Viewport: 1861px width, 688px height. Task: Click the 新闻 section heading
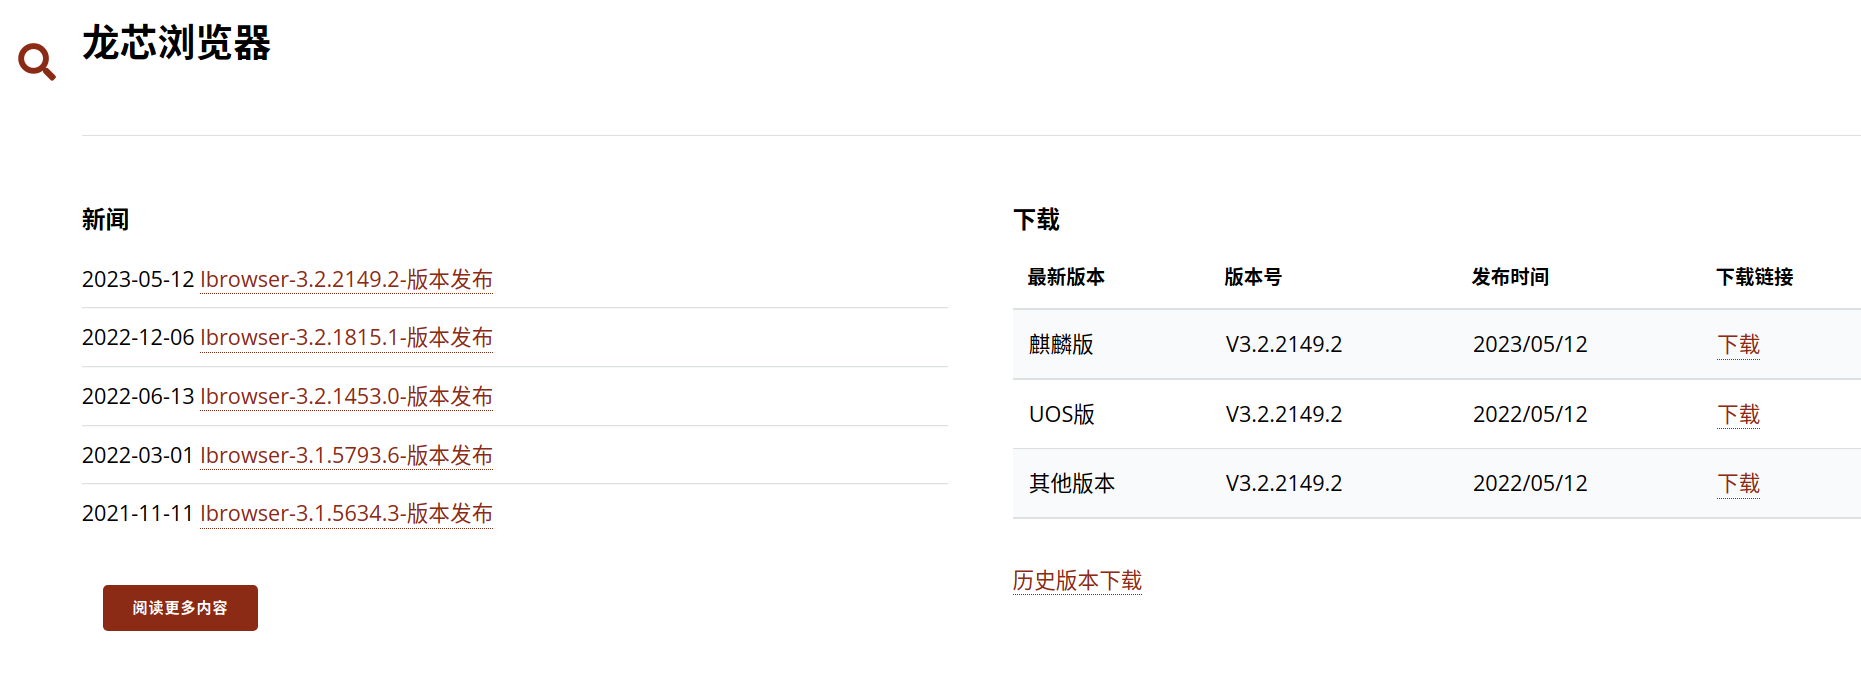(x=105, y=220)
